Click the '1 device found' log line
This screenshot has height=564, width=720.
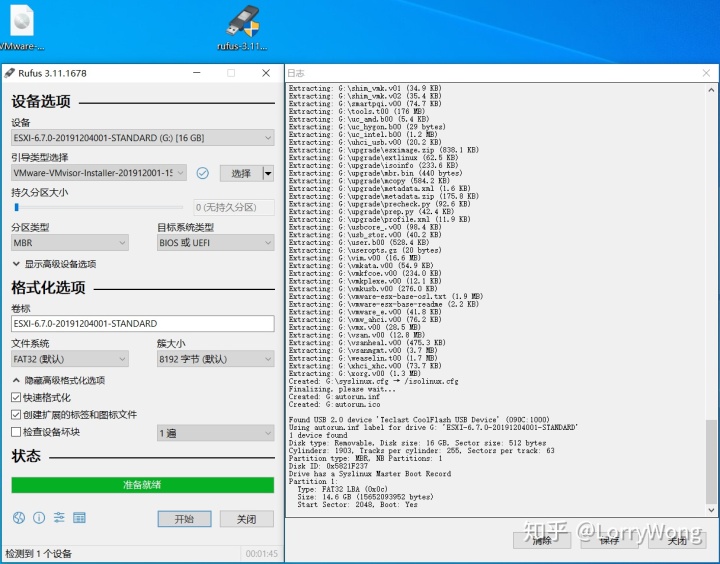coord(318,435)
